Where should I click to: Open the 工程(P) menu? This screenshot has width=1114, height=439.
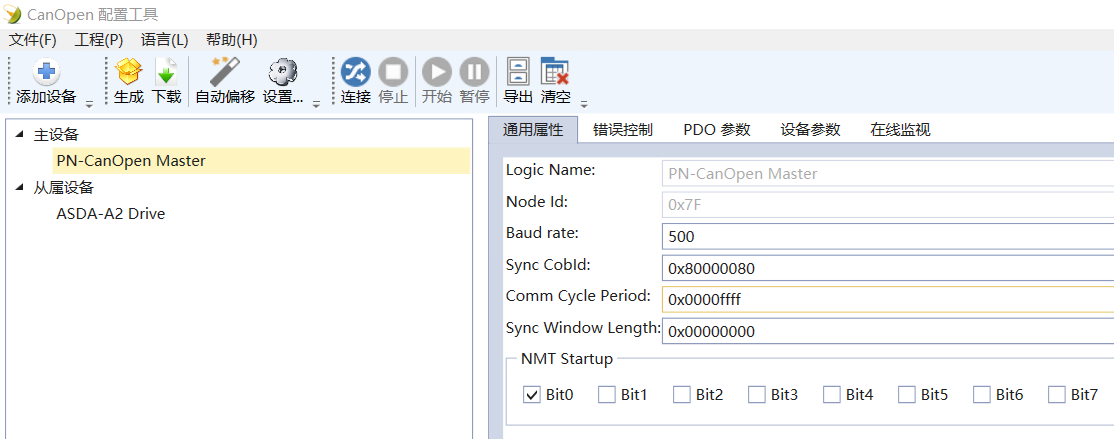coord(99,40)
